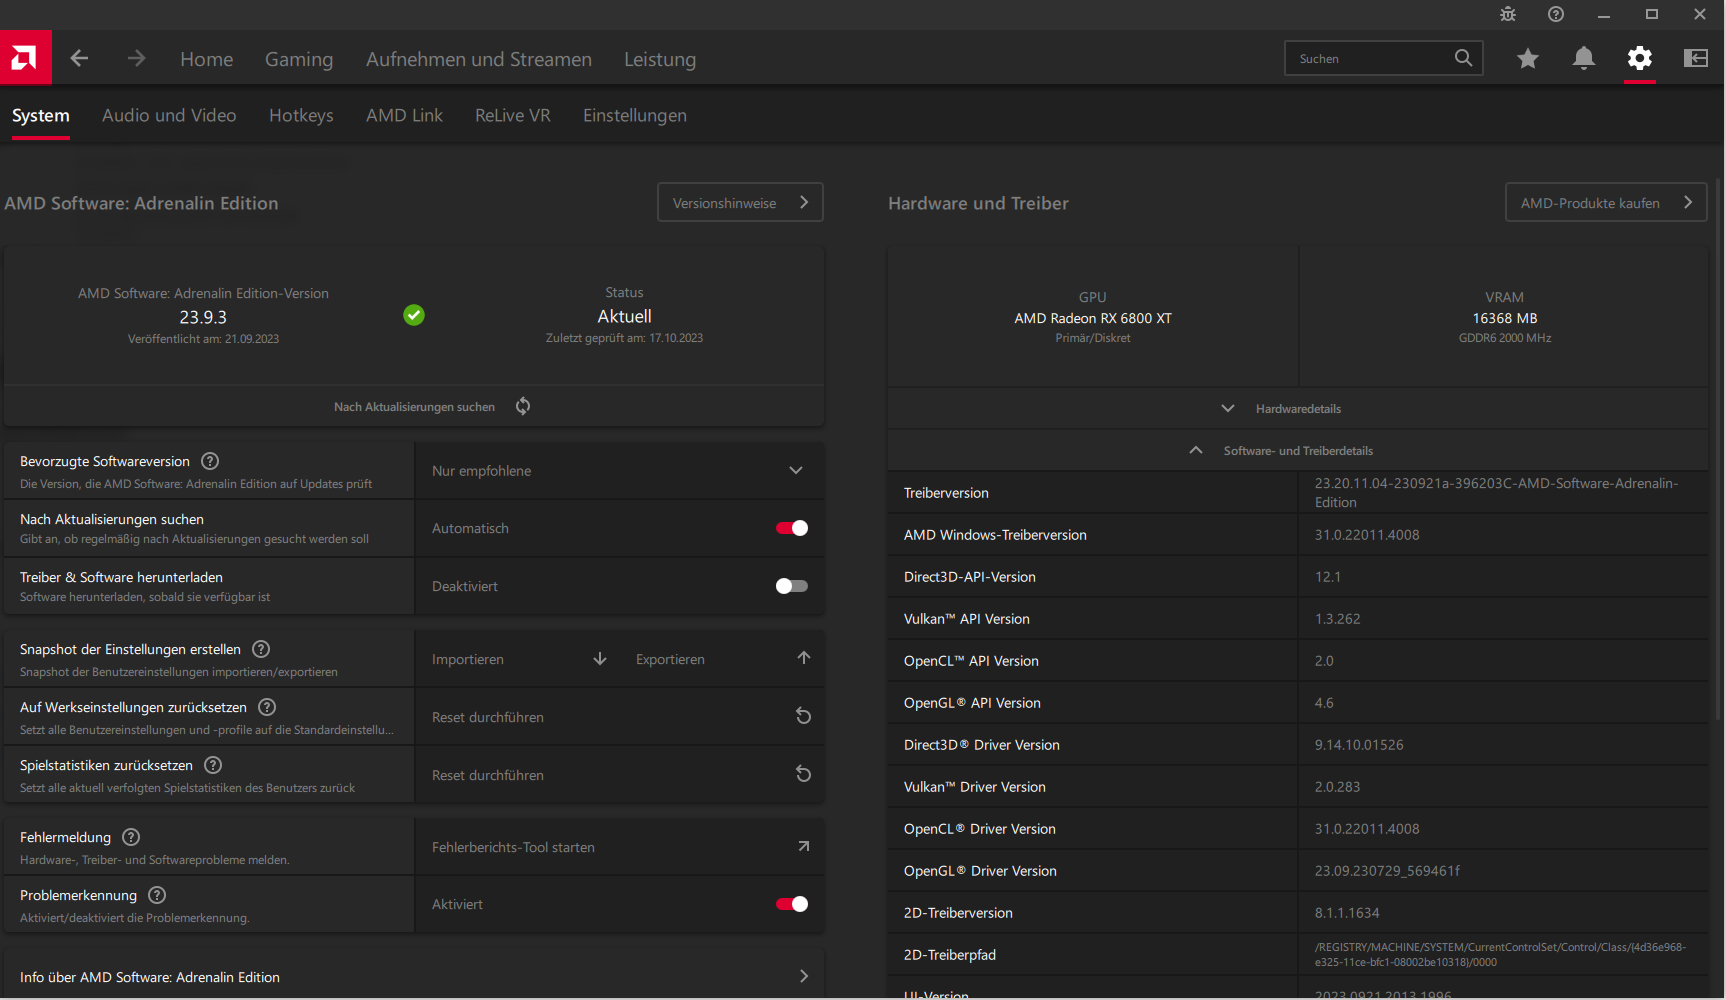Click Direct3D Driver Version value 9.14.10.01526
Screen dimensions: 1726x1000
(x=1359, y=745)
